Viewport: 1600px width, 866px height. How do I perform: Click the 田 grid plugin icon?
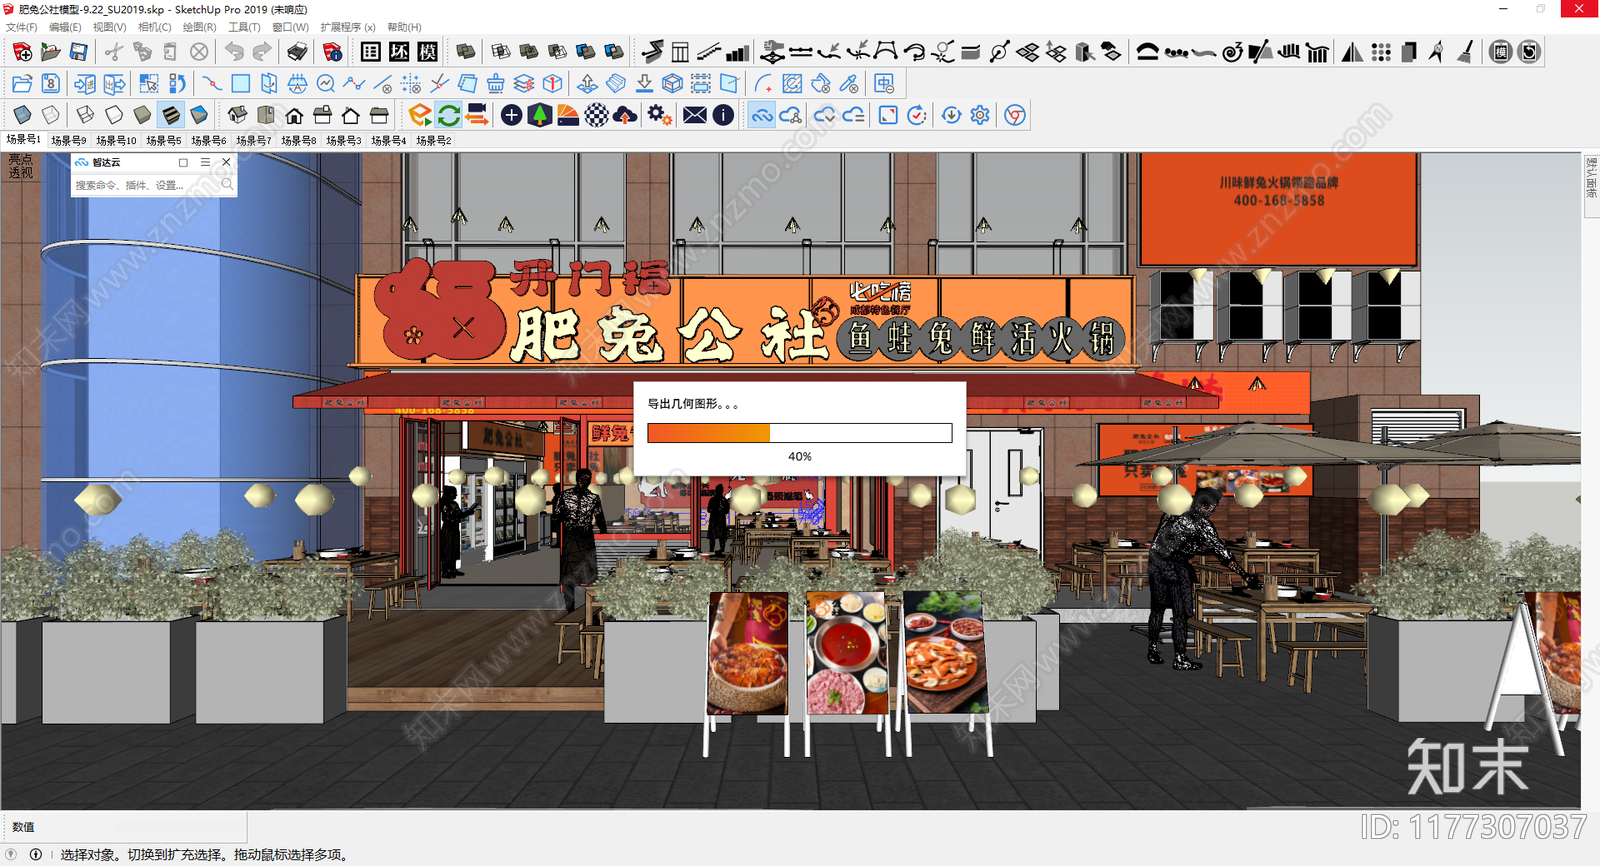pyautogui.click(x=371, y=52)
